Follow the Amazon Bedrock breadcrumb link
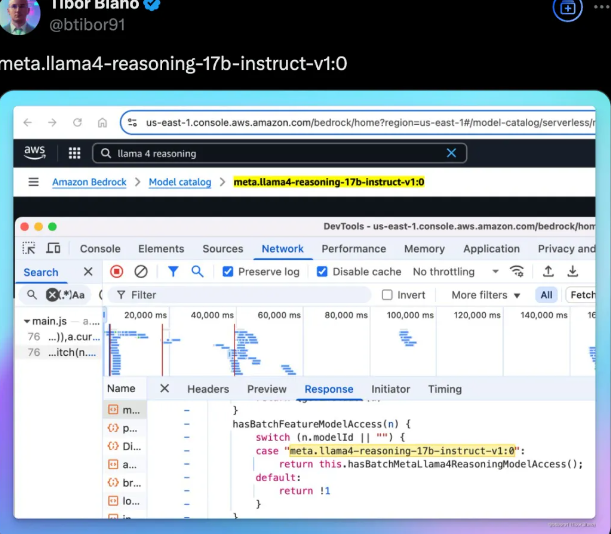Screen dimensions: 611x534 pos(89,182)
